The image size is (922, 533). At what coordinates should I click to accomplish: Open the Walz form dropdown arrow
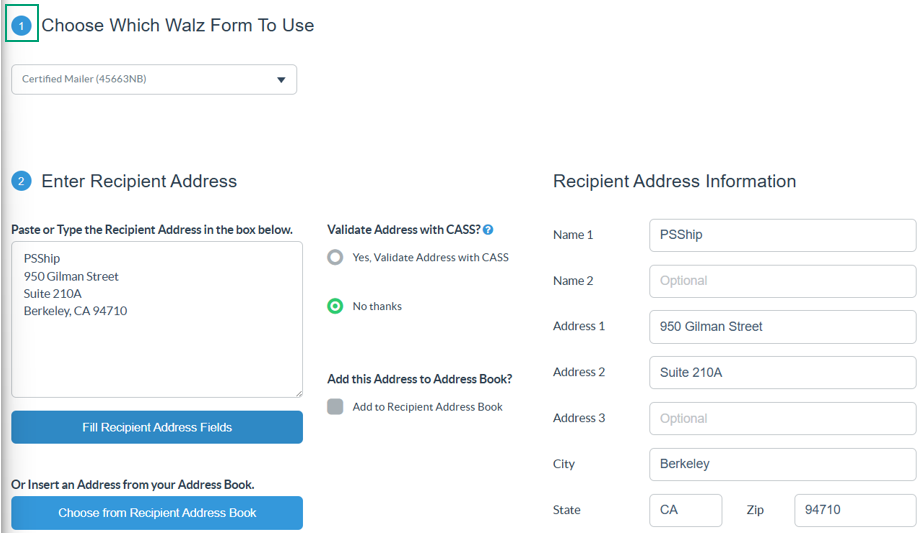point(281,80)
